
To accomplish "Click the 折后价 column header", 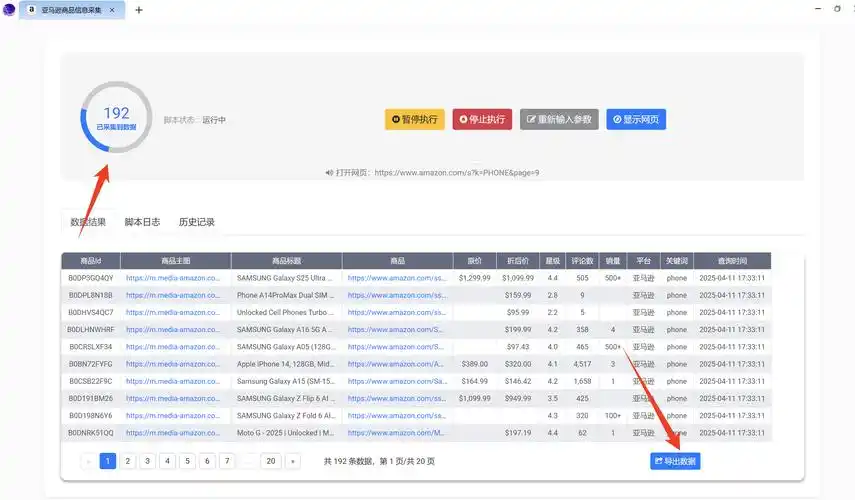I will 517,261.
